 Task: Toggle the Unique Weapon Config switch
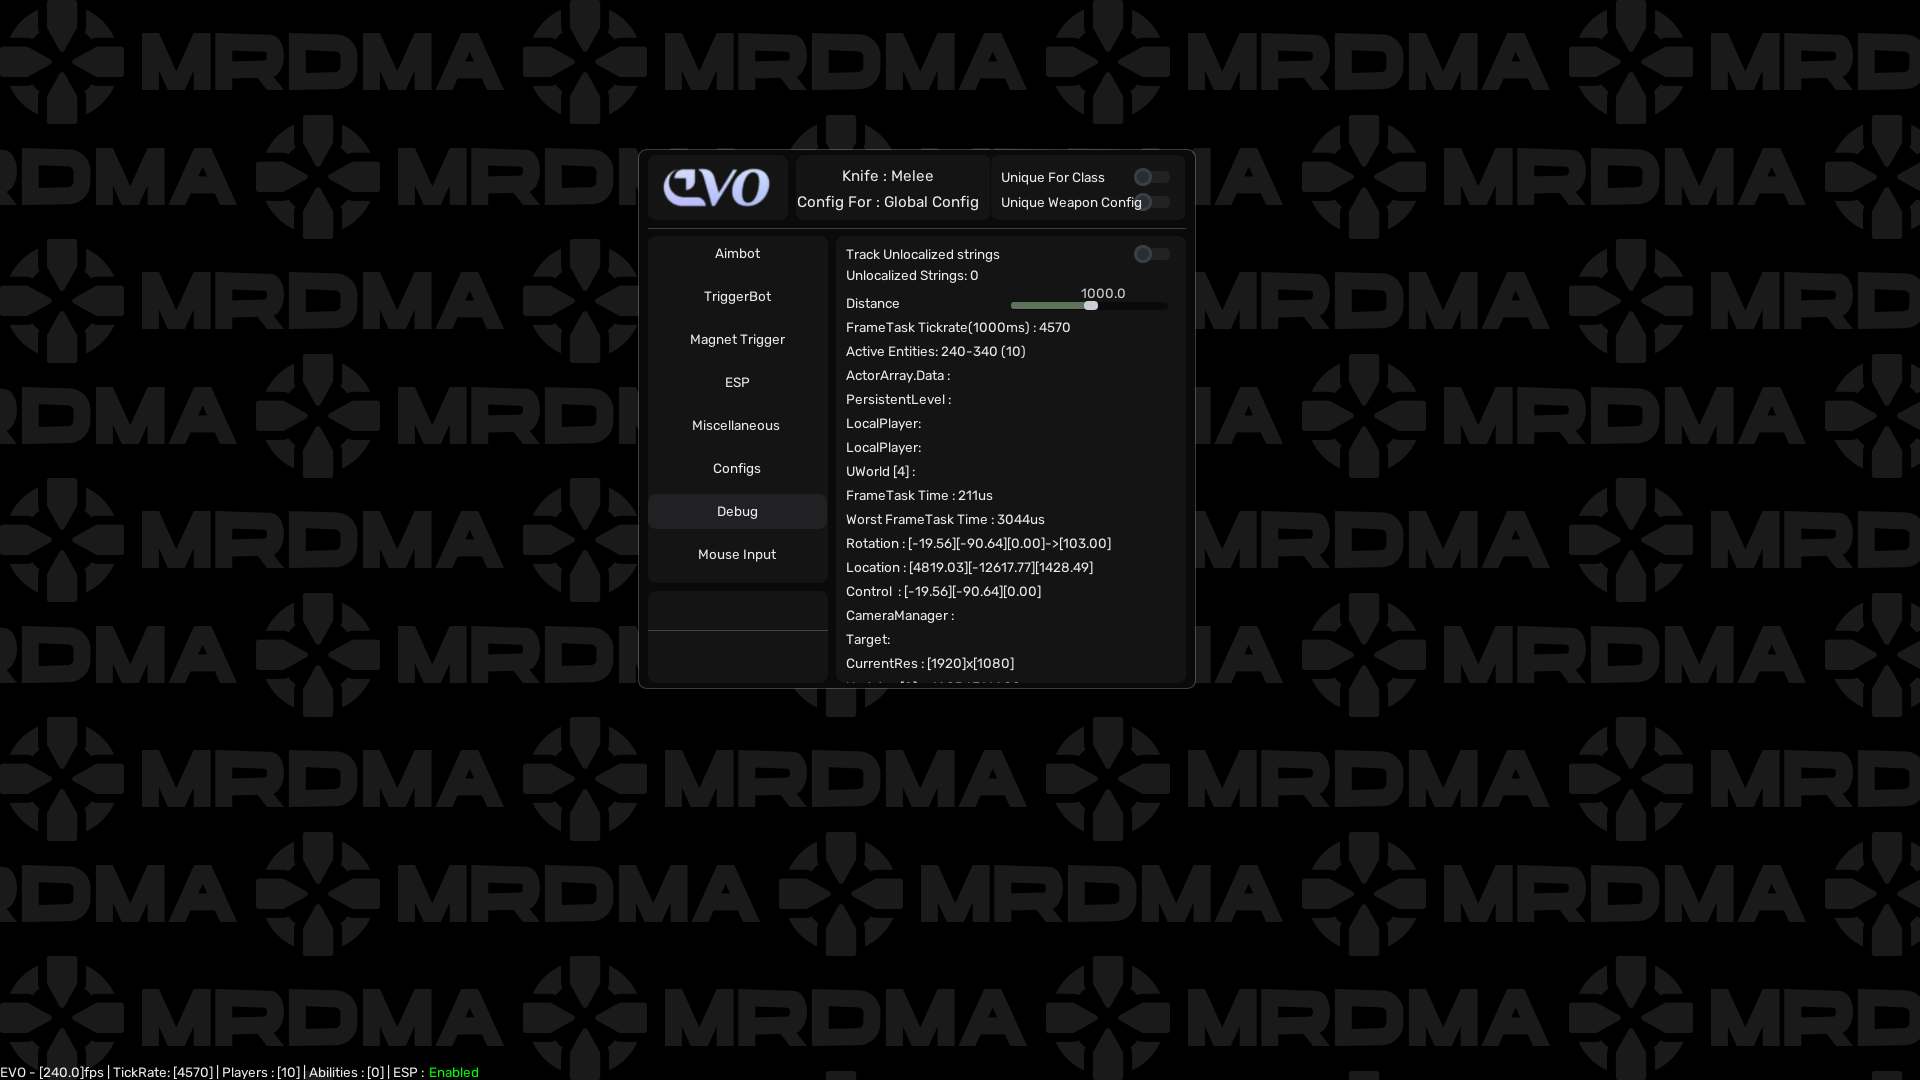(1155, 203)
